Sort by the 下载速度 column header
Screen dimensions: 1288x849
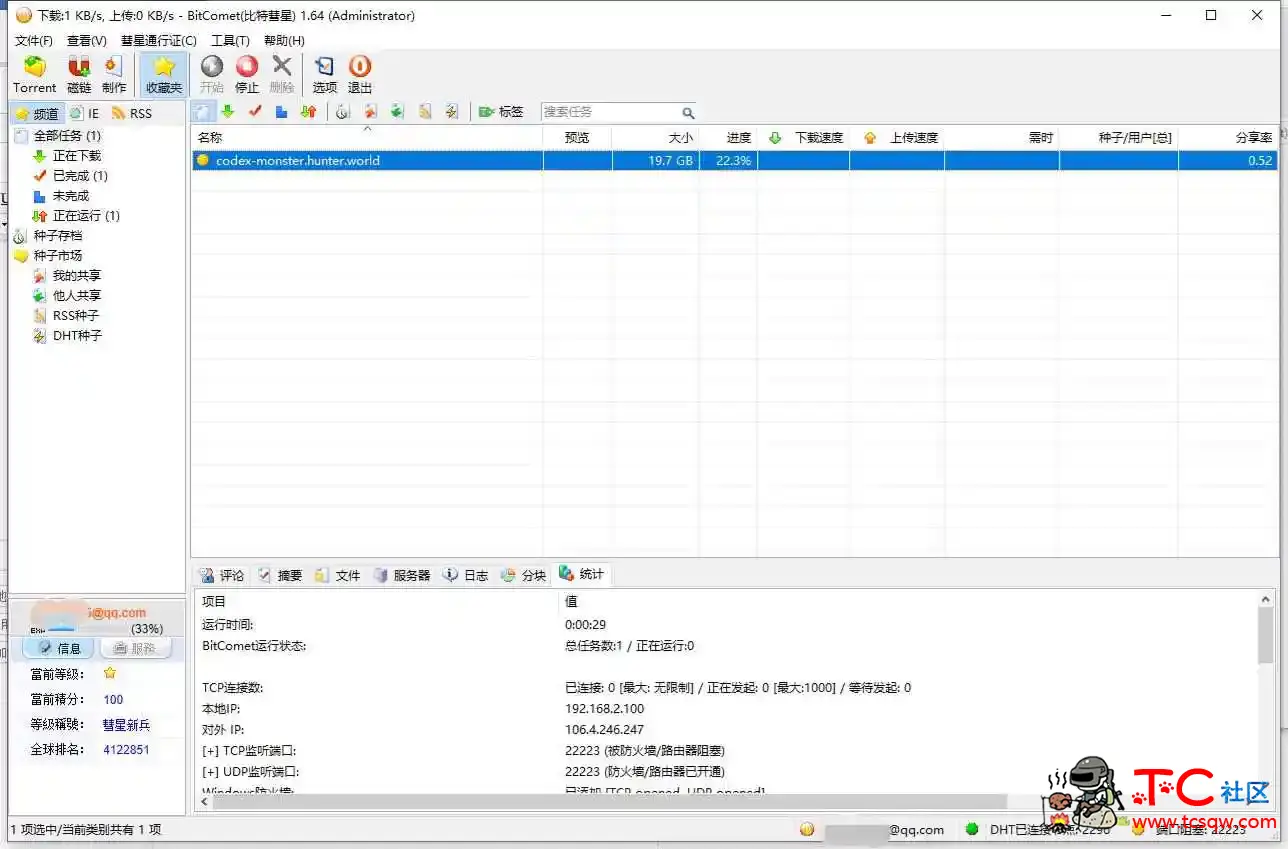(804, 138)
